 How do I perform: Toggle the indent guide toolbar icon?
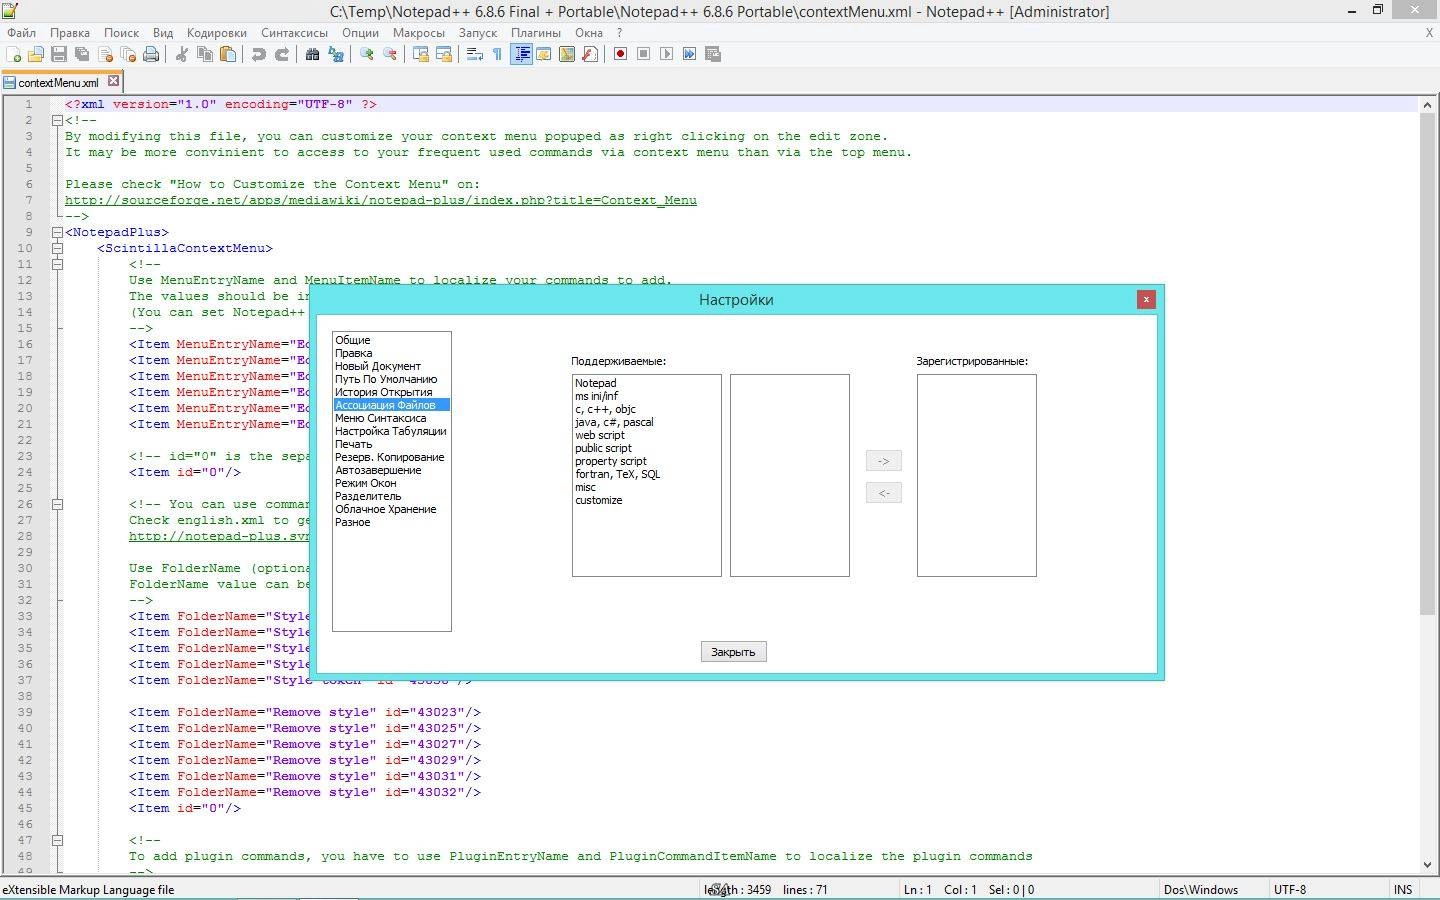coord(521,54)
